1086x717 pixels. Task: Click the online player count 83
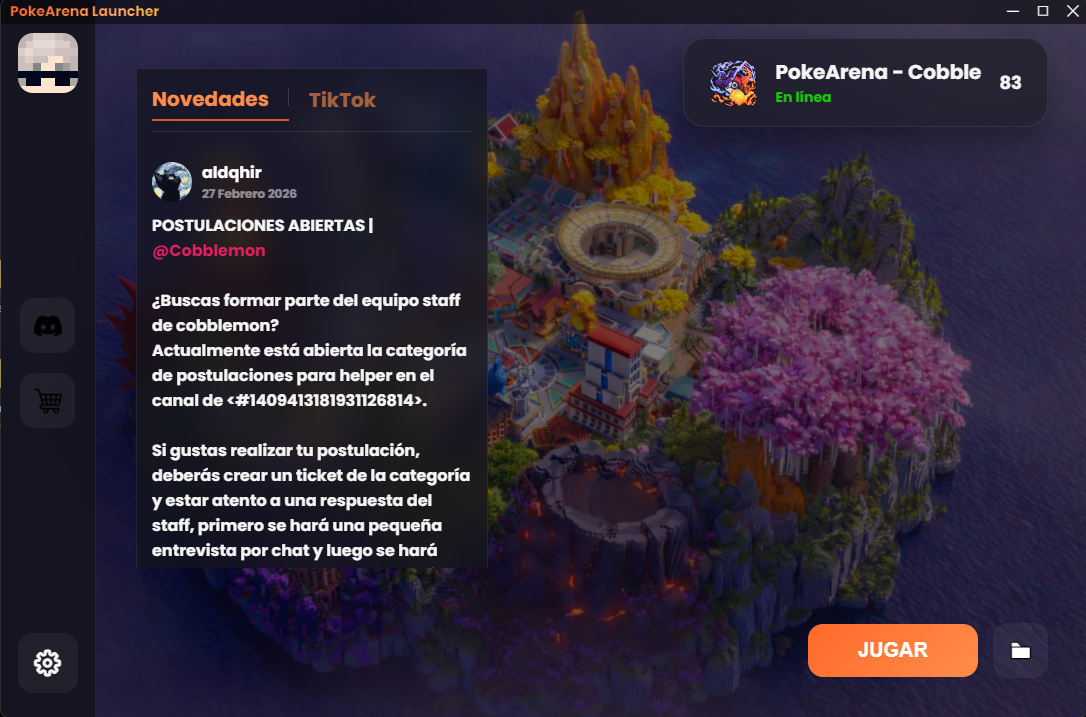click(1011, 82)
